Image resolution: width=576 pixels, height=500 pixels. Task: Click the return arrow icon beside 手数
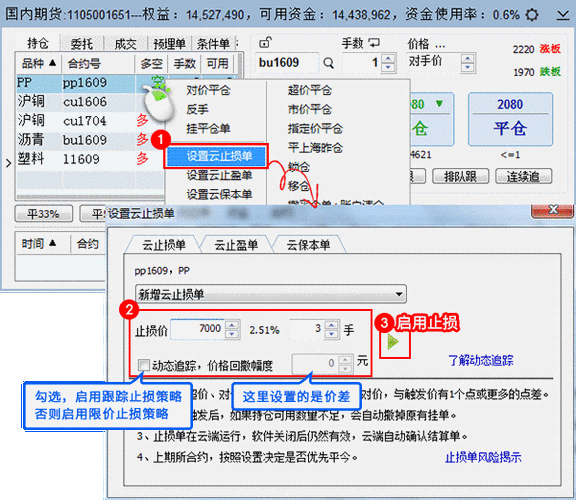(x=374, y=43)
